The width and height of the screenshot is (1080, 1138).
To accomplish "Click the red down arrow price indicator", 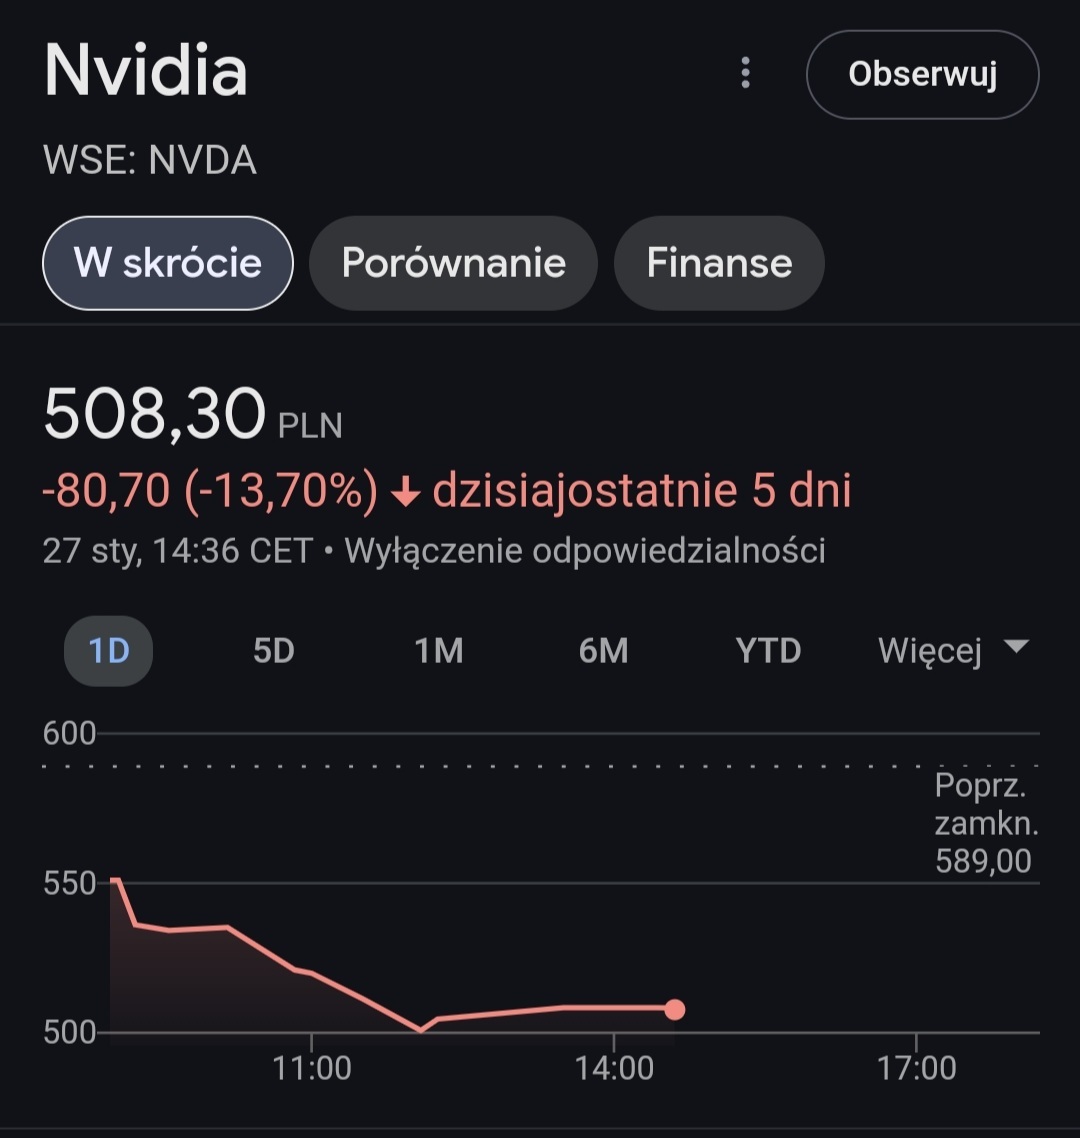I will [404, 492].
